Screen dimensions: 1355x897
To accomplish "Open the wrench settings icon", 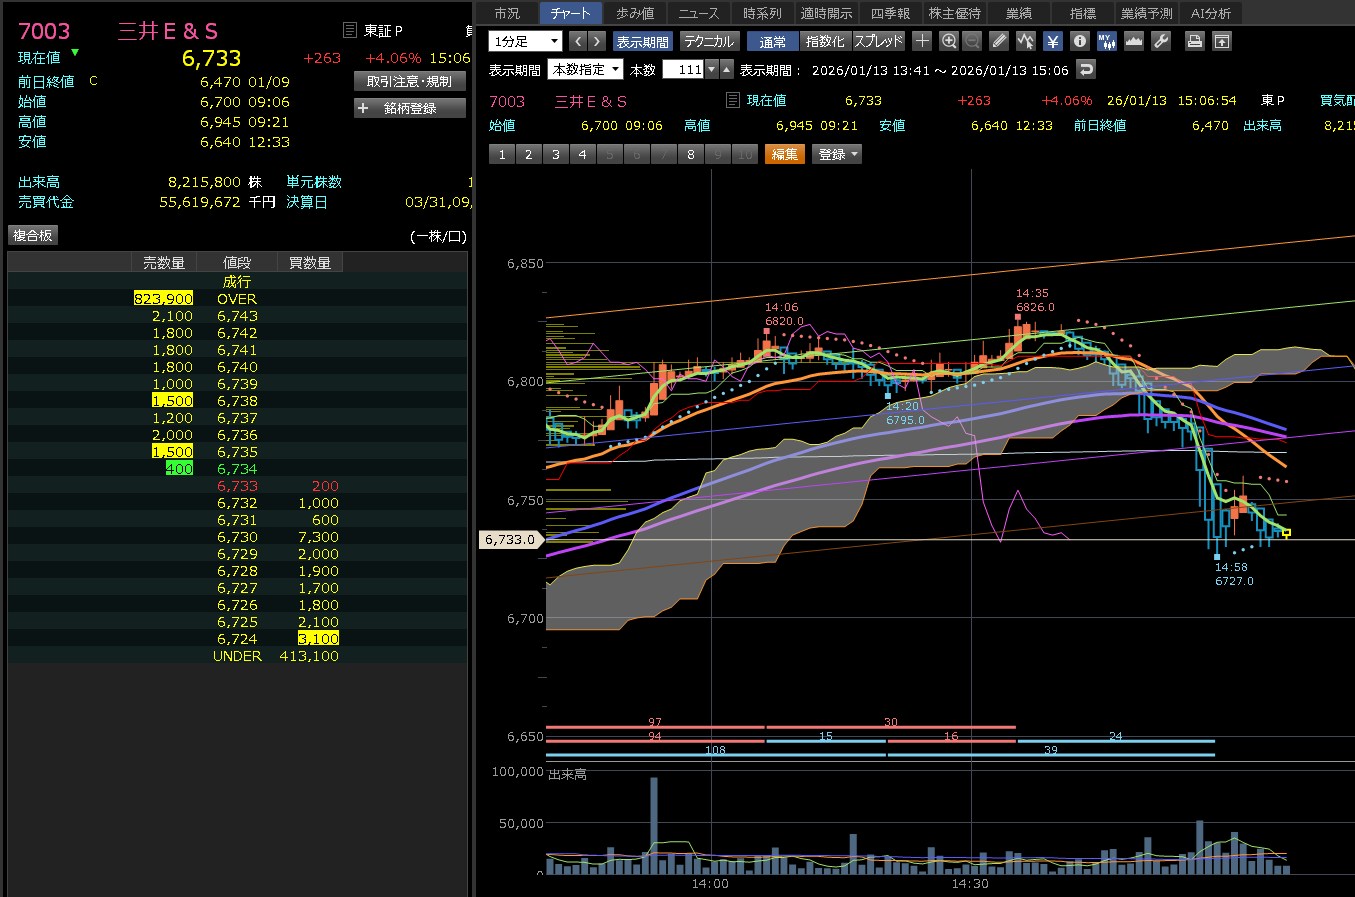I will click(1161, 41).
